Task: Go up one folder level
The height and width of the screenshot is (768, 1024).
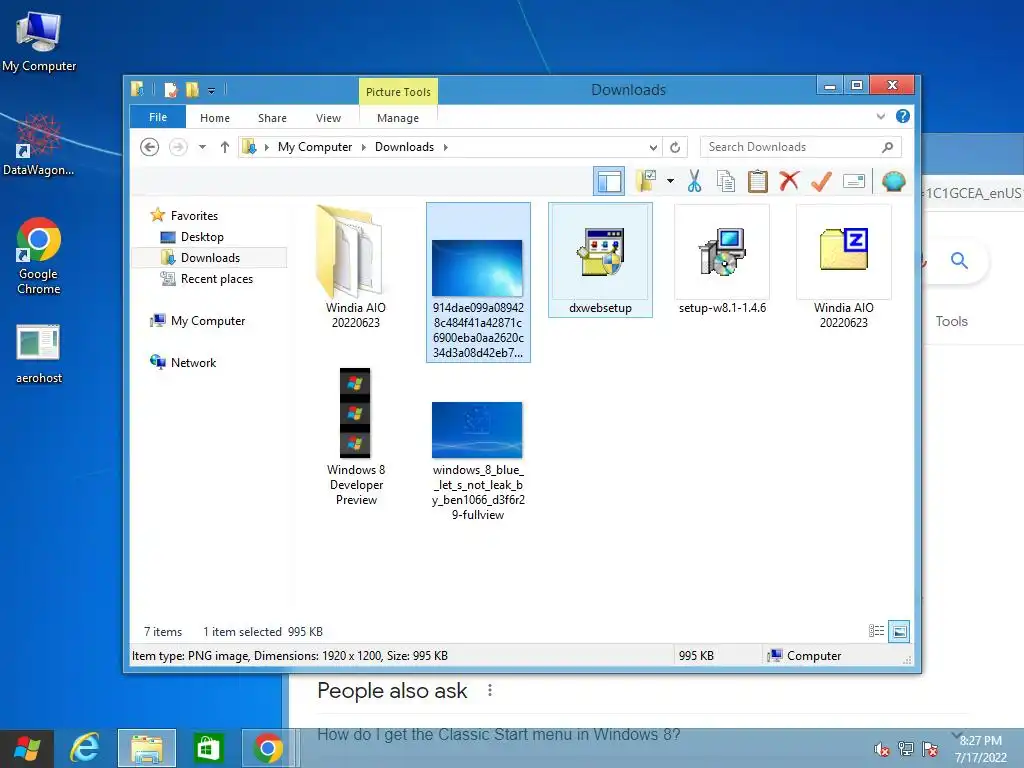Action: pyautogui.click(x=225, y=147)
